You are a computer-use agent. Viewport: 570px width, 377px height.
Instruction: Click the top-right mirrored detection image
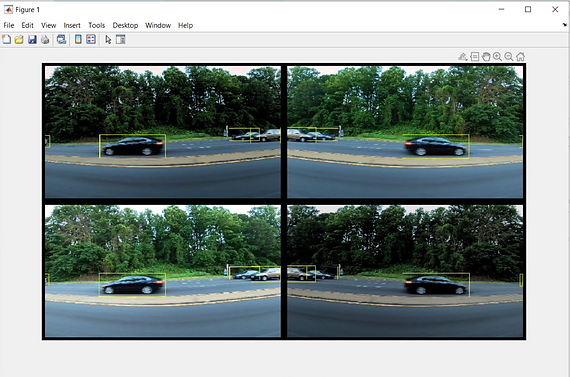[405, 132]
